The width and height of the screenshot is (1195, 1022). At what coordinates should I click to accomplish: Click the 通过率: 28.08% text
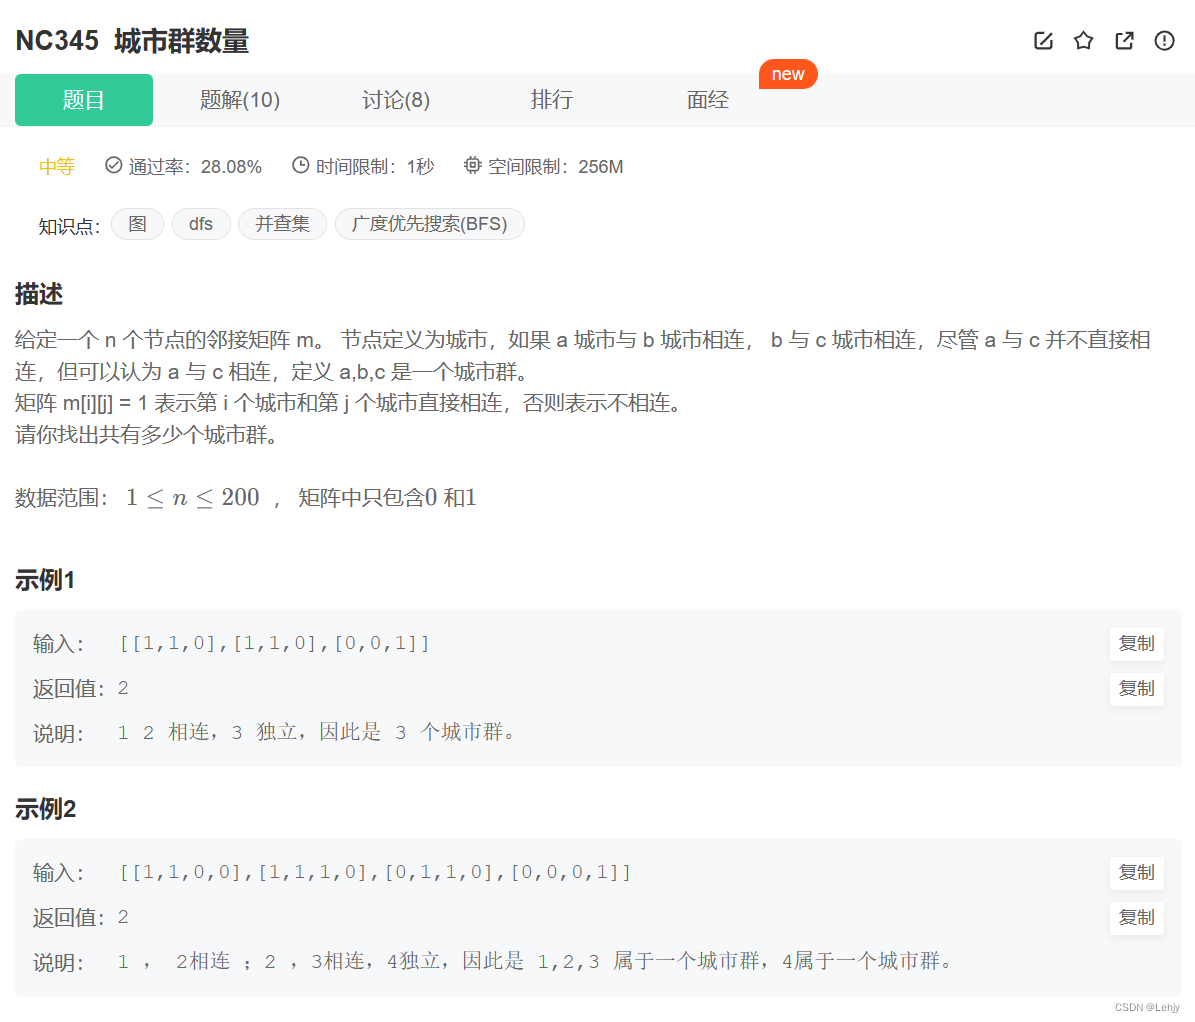coord(195,166)
